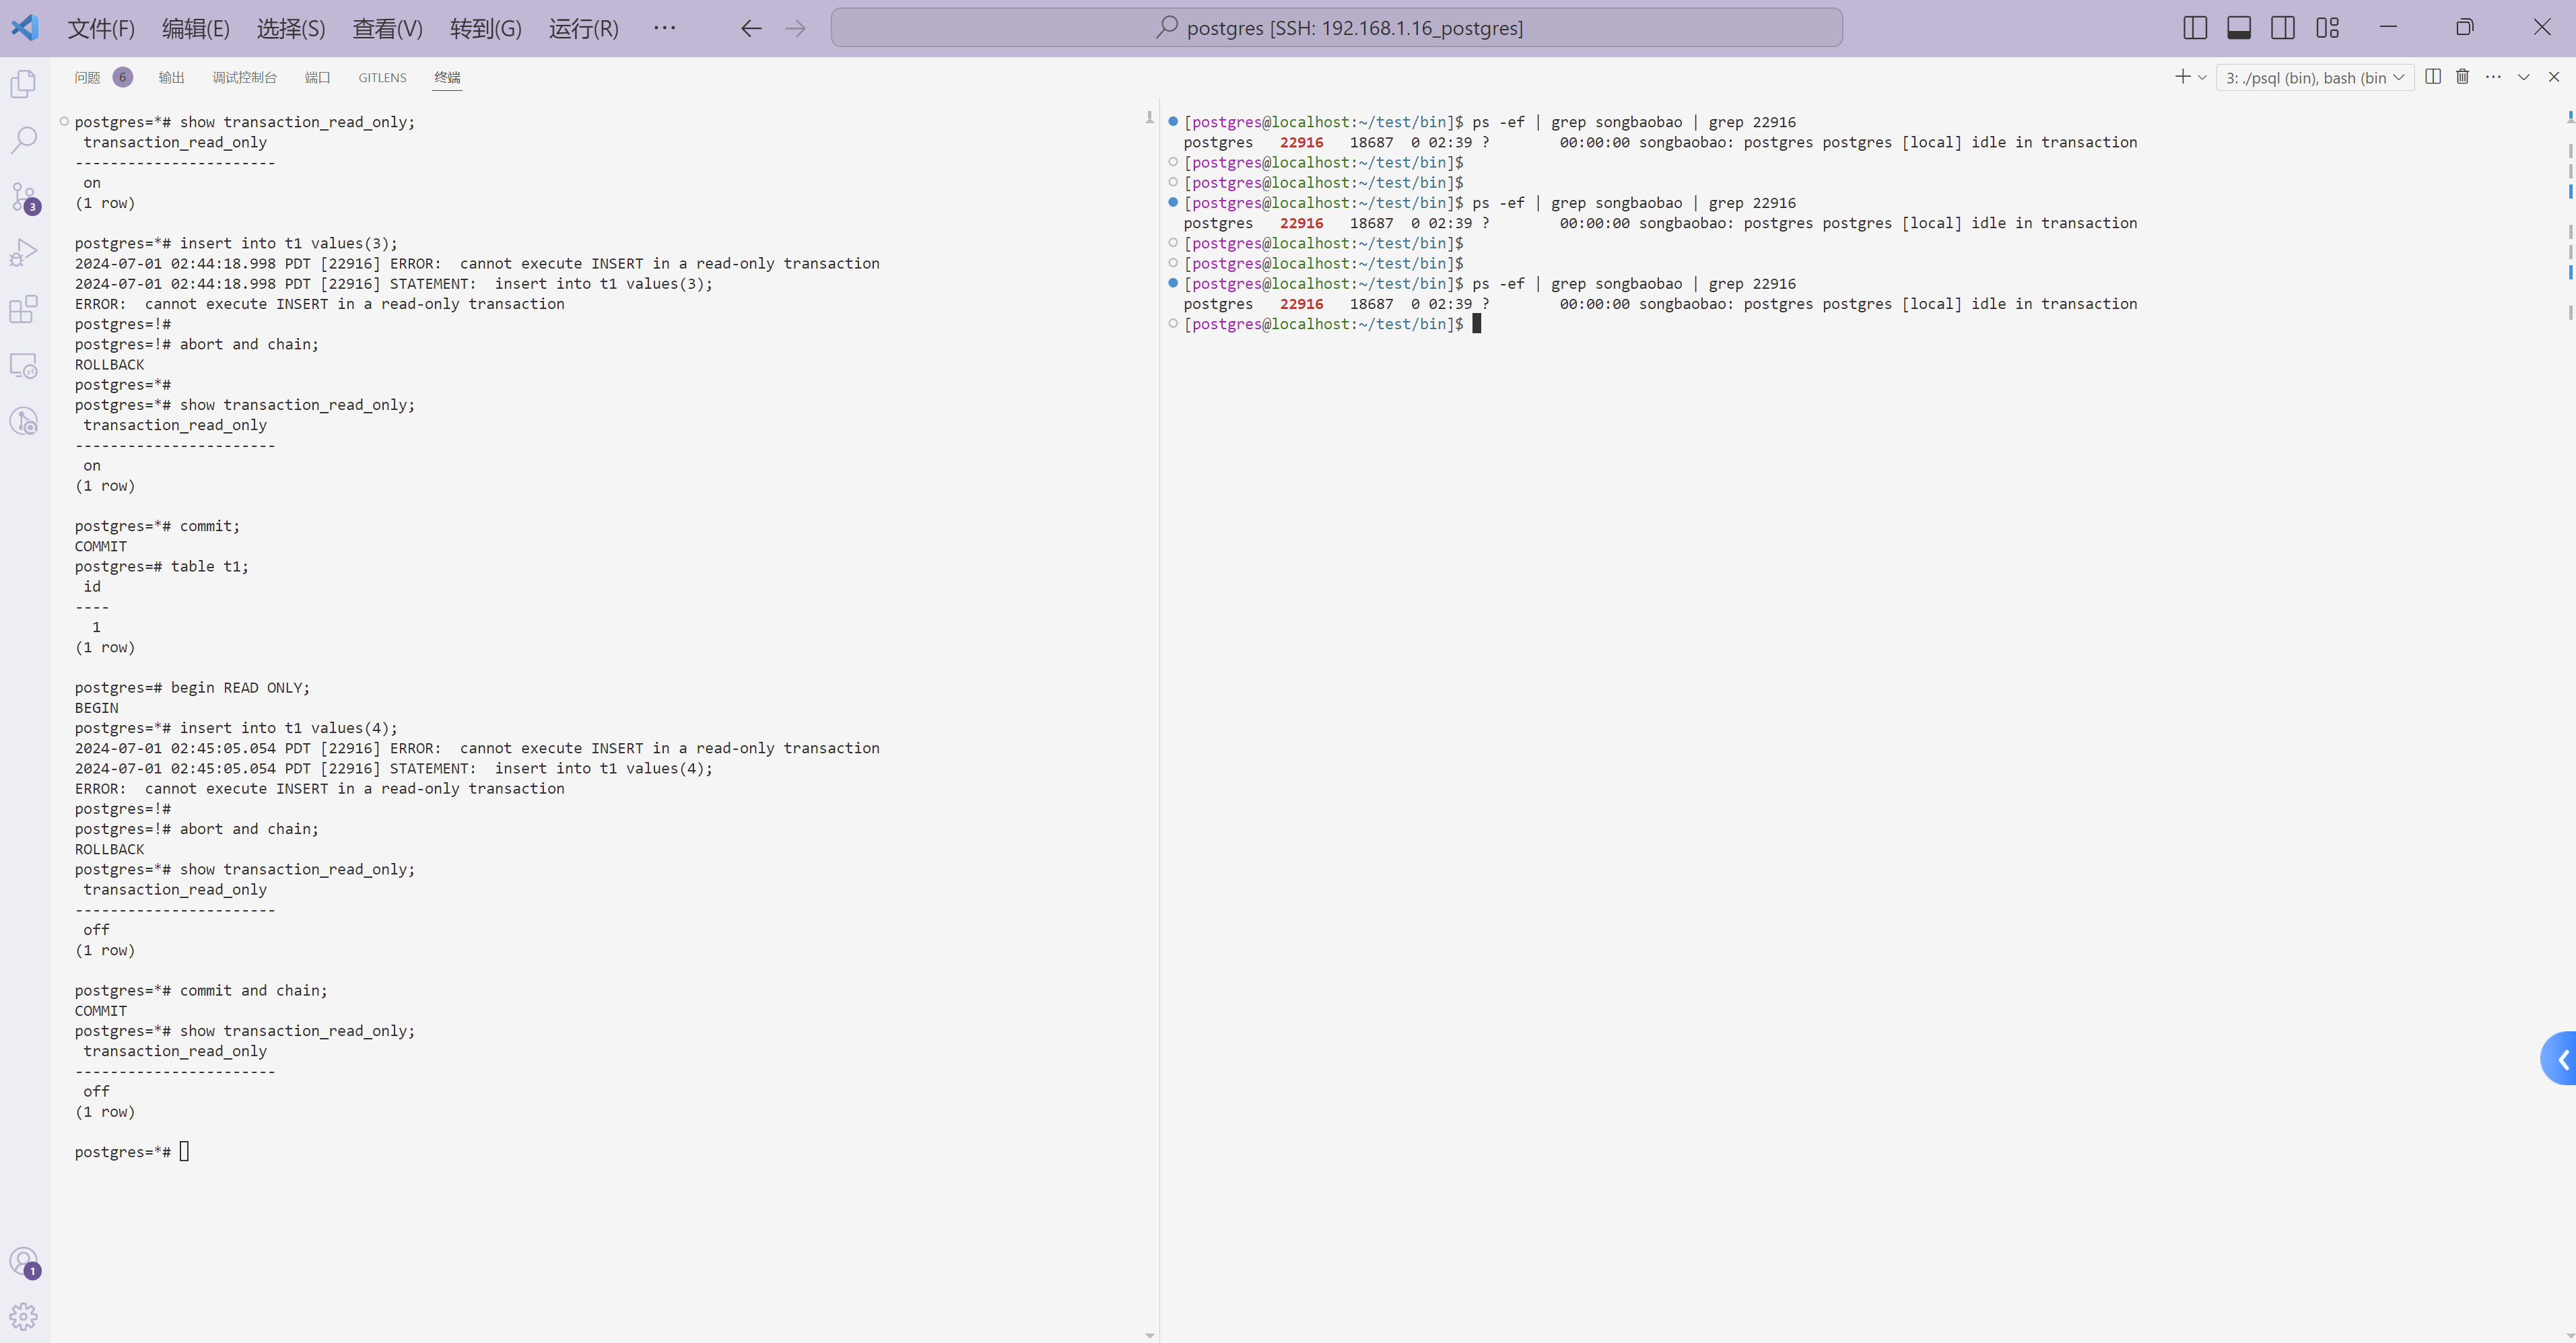Switch to the 端口 panel tab

[317, 77]
